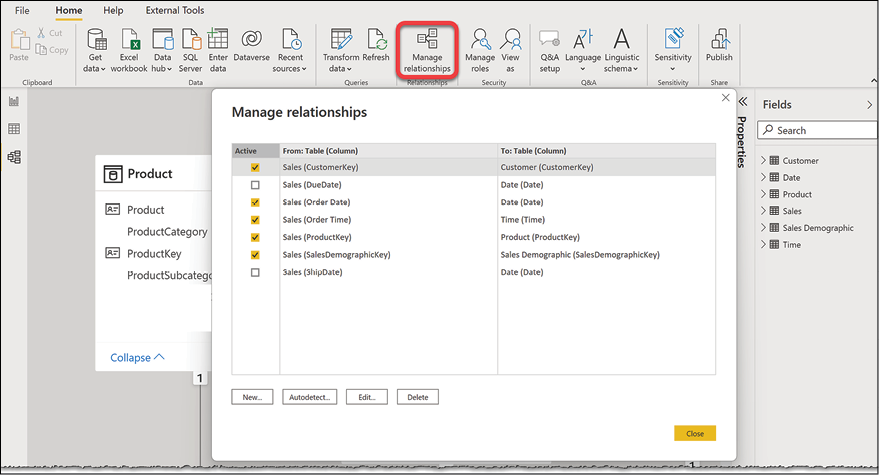Viewport: 879px width, 475px height.
Task: Click the Copy icon
Action: (41, 50)
